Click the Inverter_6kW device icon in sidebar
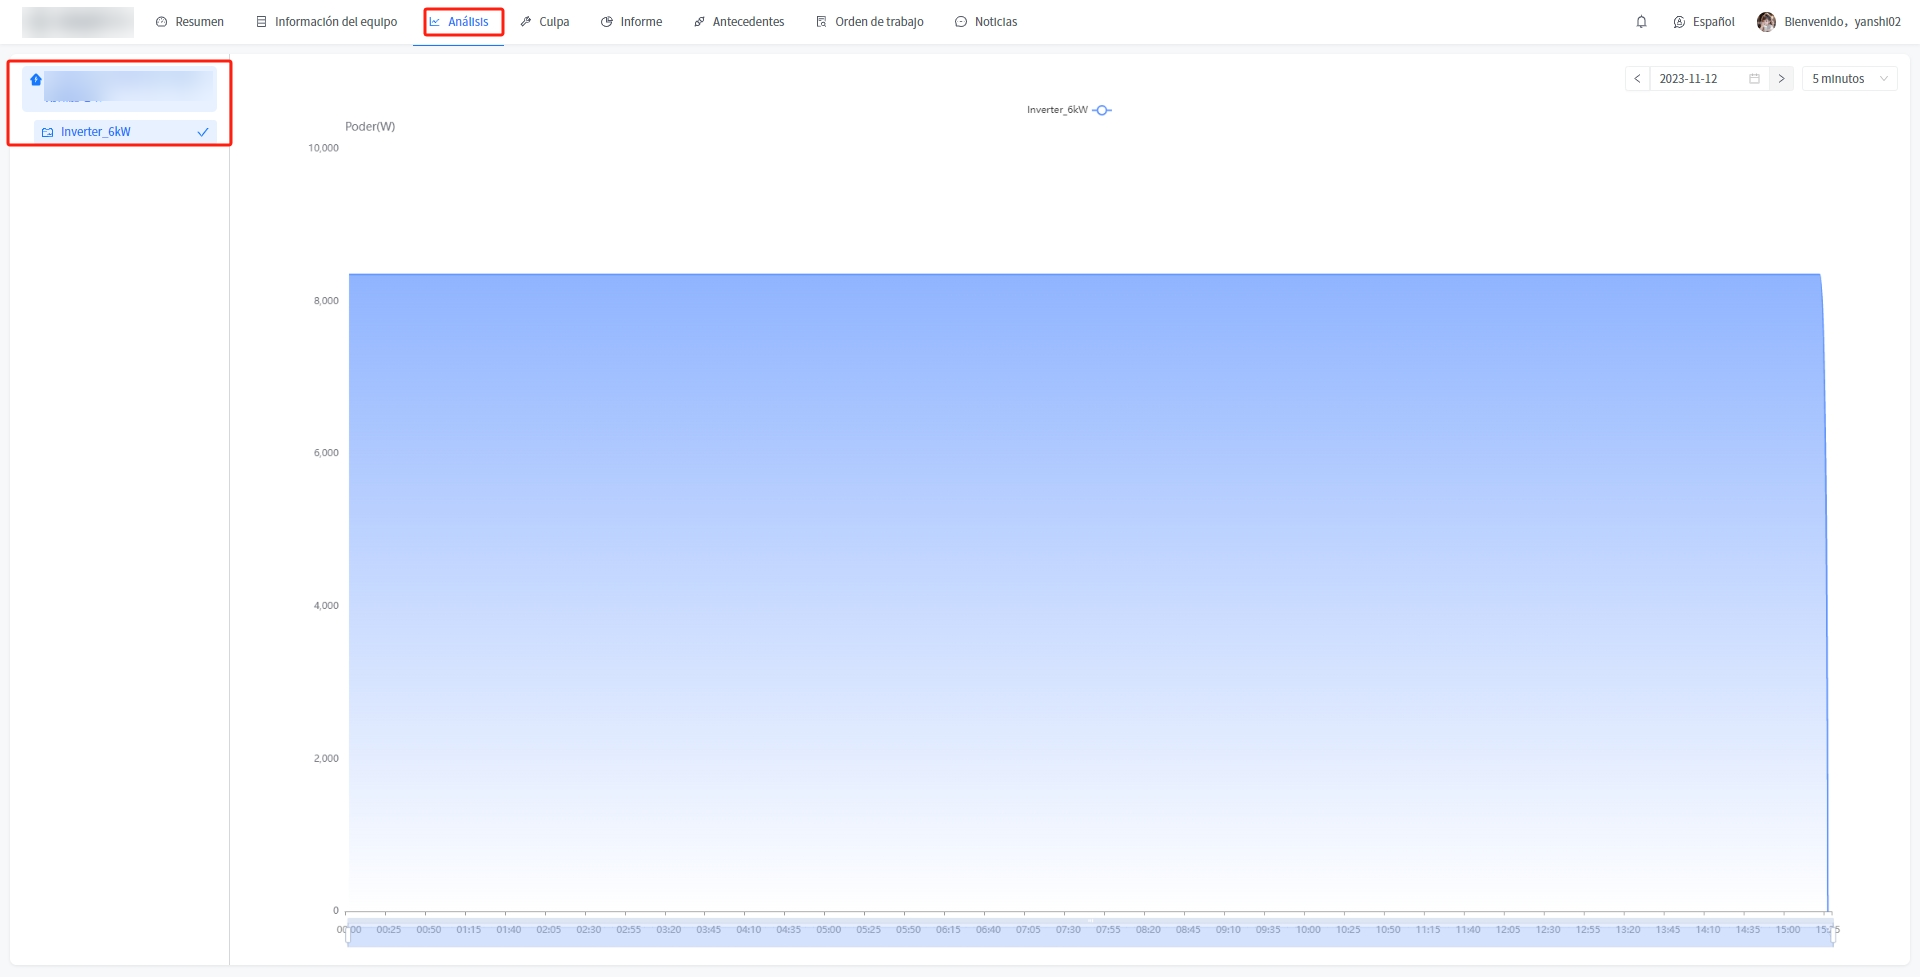Image resolution: width=1920 pixels, height=977 pixels. 47,132
